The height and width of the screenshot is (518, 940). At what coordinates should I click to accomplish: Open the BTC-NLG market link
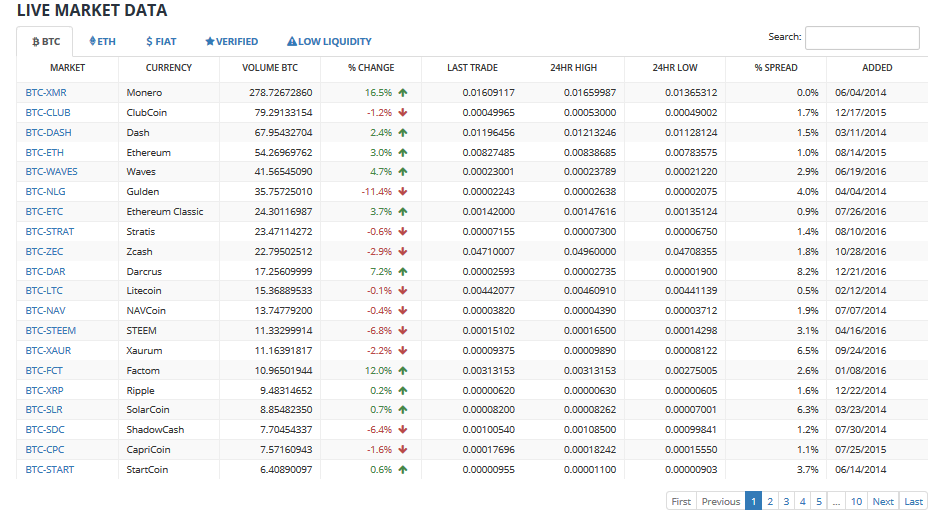(x=46, y=191)
